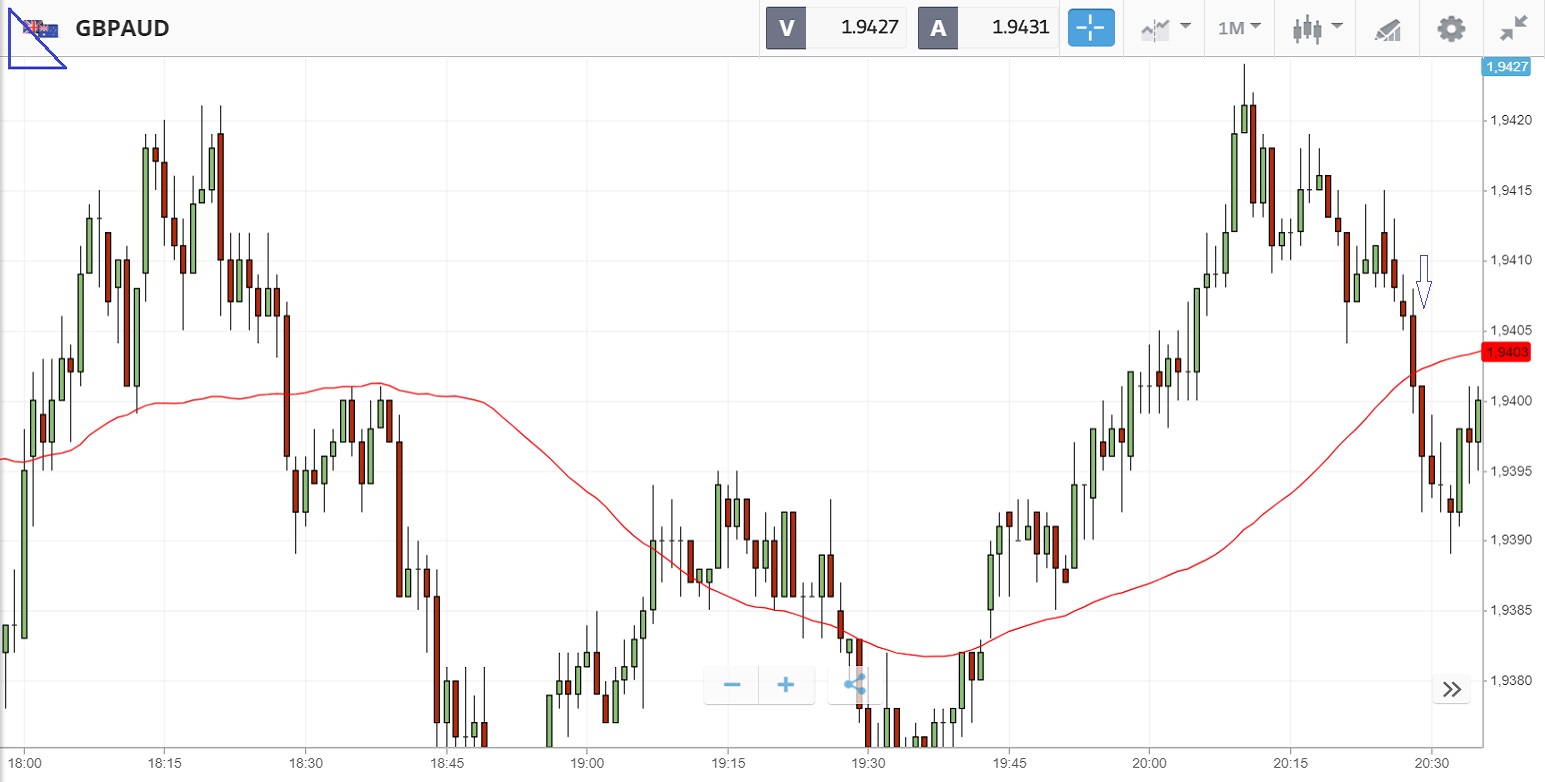Click the 18:00 time axis label
The width and height of the screenshot is (1545, 782).
23,762
